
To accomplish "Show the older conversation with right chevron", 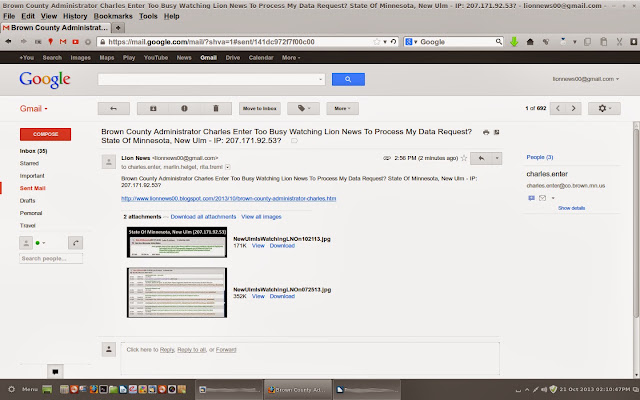I will [x=573, y=109].
